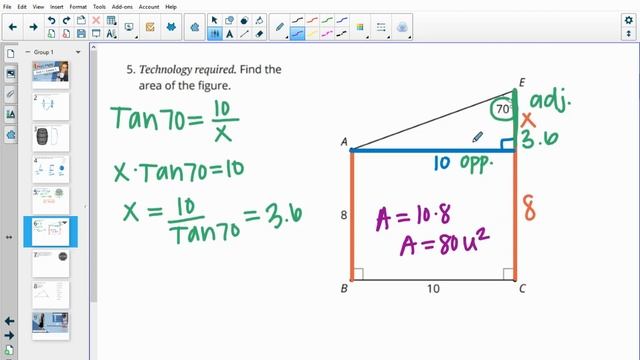Toggle the Pens tool button
Image resolution: width=640 pixels, height=360 pixels.
coord(215,34)
